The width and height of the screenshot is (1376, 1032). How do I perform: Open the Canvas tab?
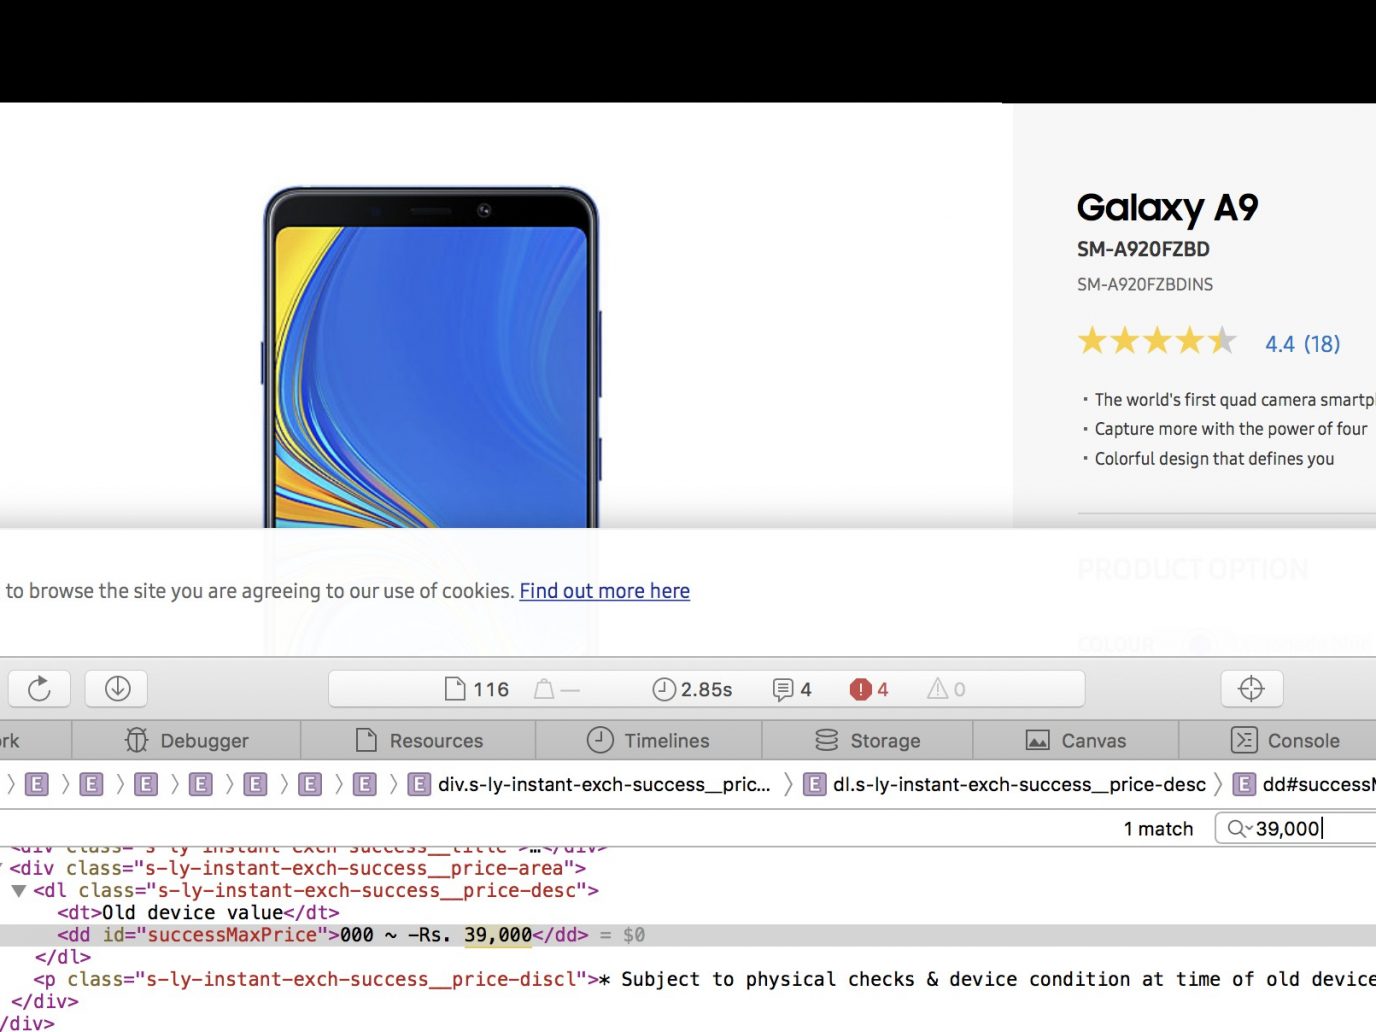(x=1076, y=741)
